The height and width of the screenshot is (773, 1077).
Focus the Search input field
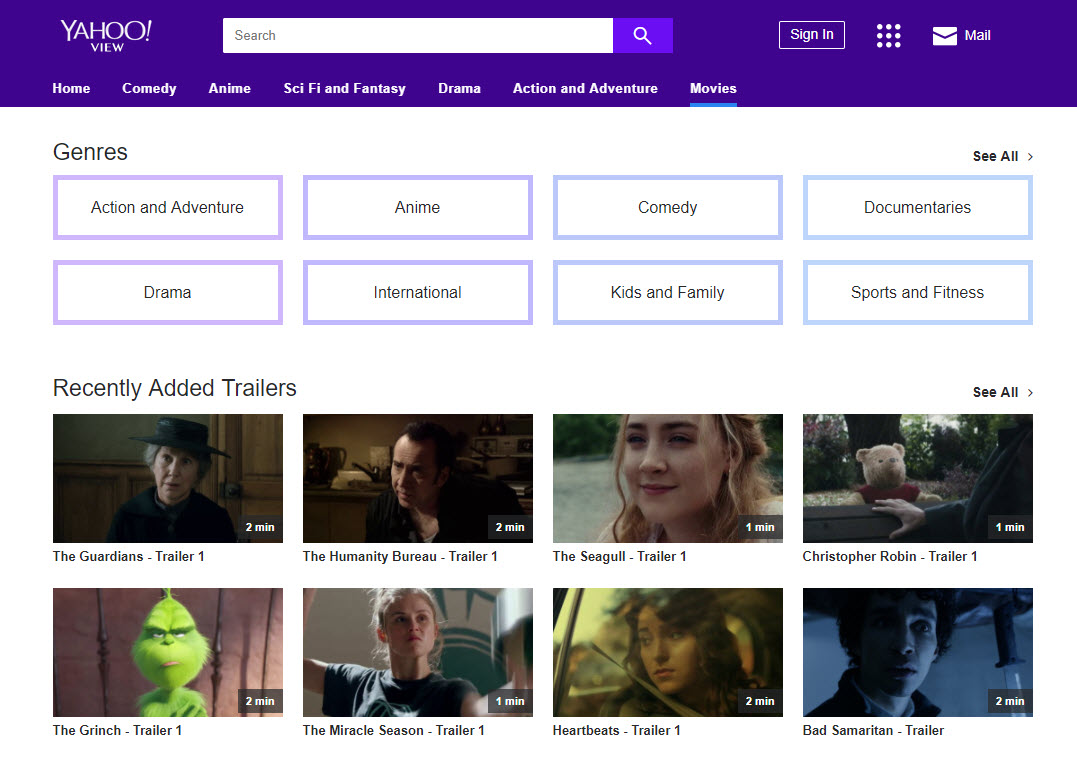(418, 36)
